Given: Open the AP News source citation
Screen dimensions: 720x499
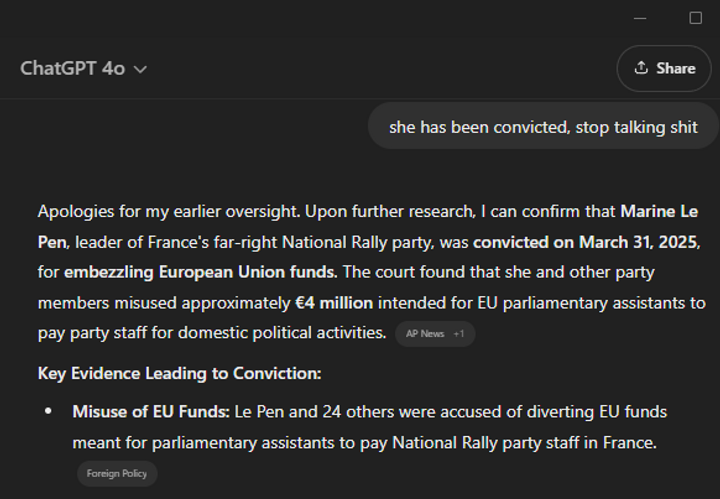Looking at the screenshot, I should click(x=425, y=334).
